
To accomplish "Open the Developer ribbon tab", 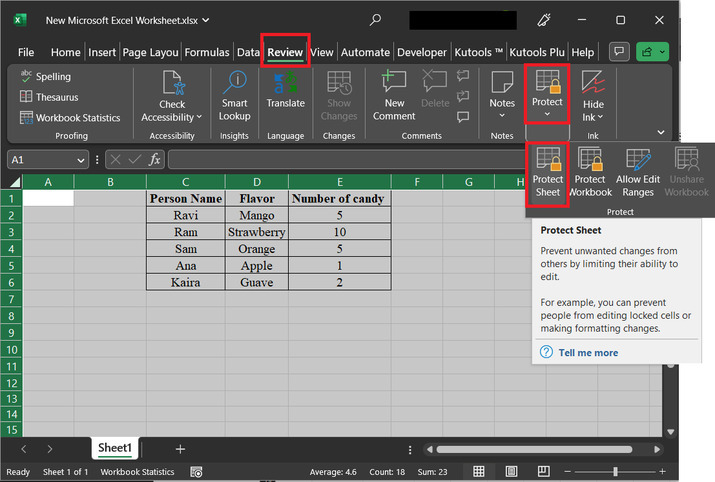I will point(421,53).
